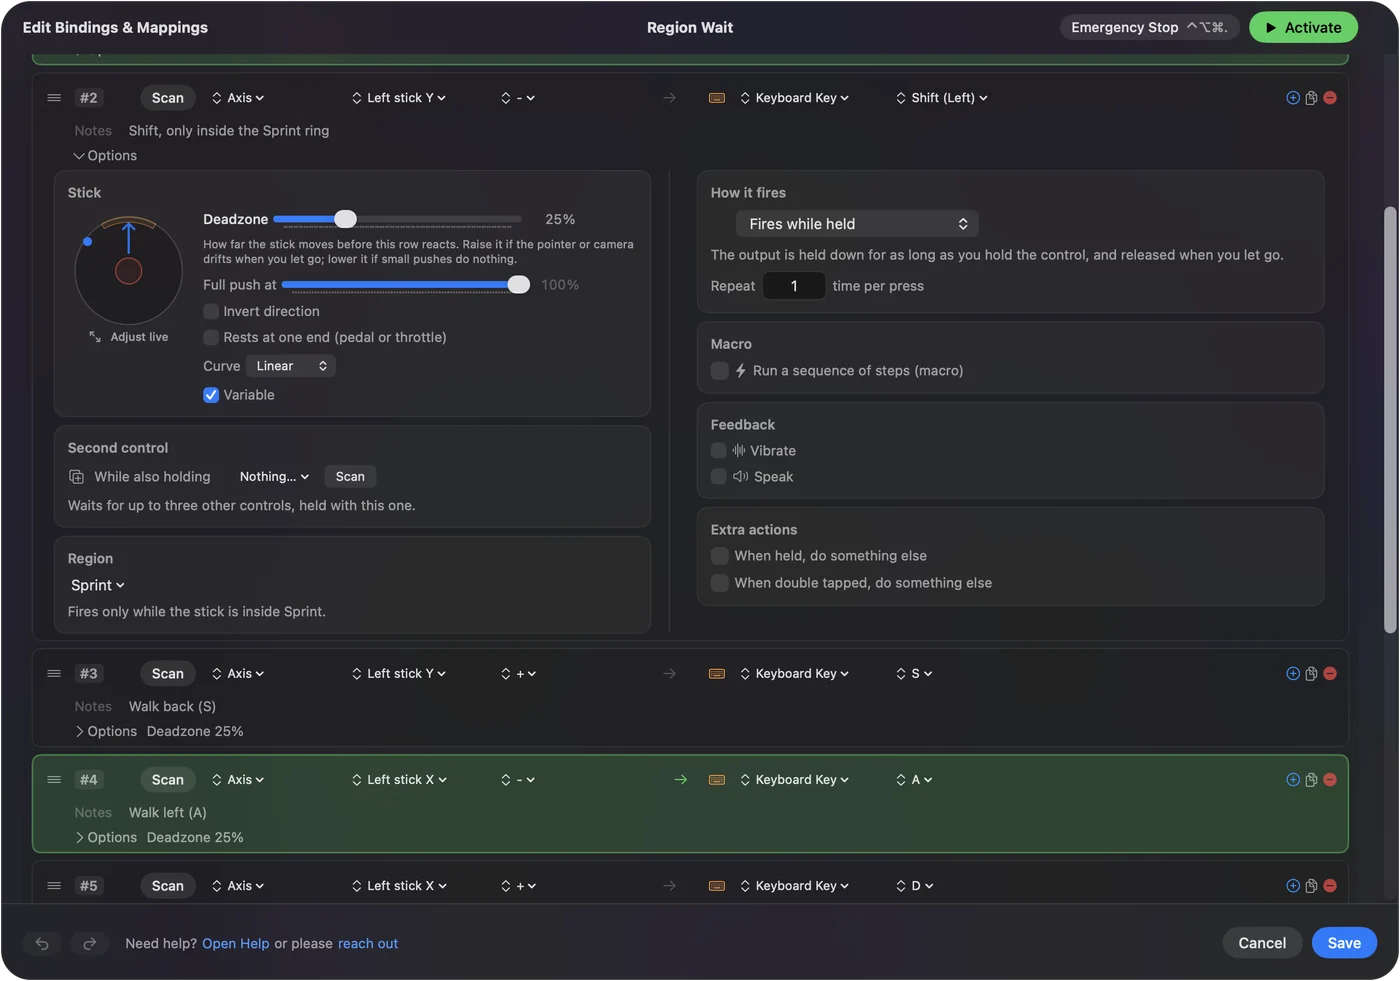
Task: Grab the reorder handle of row #2
Action: tap(54, 98)
